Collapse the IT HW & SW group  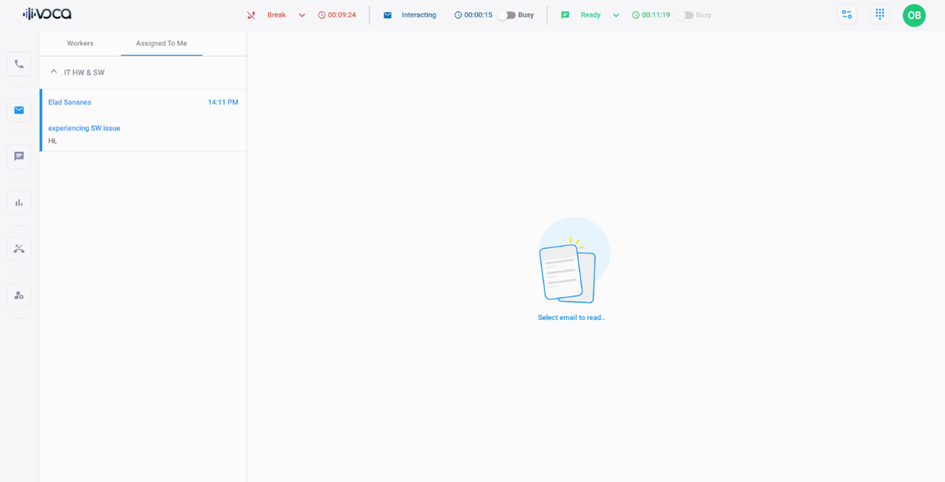[x=54, y=72]
